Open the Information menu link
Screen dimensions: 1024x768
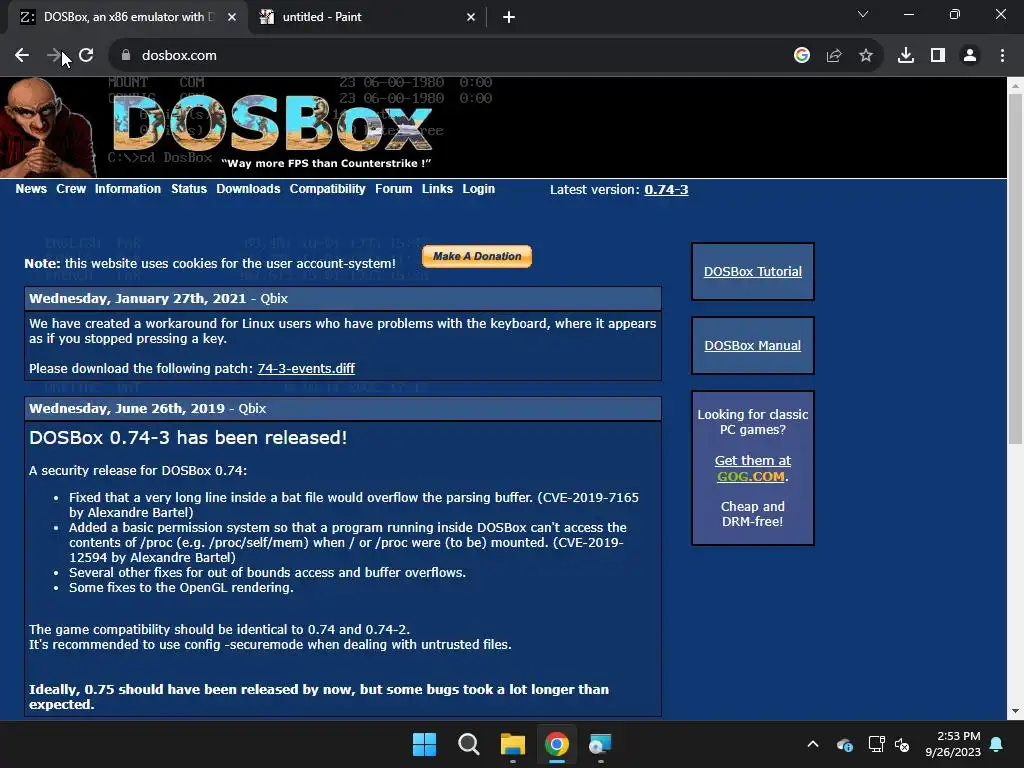pos(127,189)
